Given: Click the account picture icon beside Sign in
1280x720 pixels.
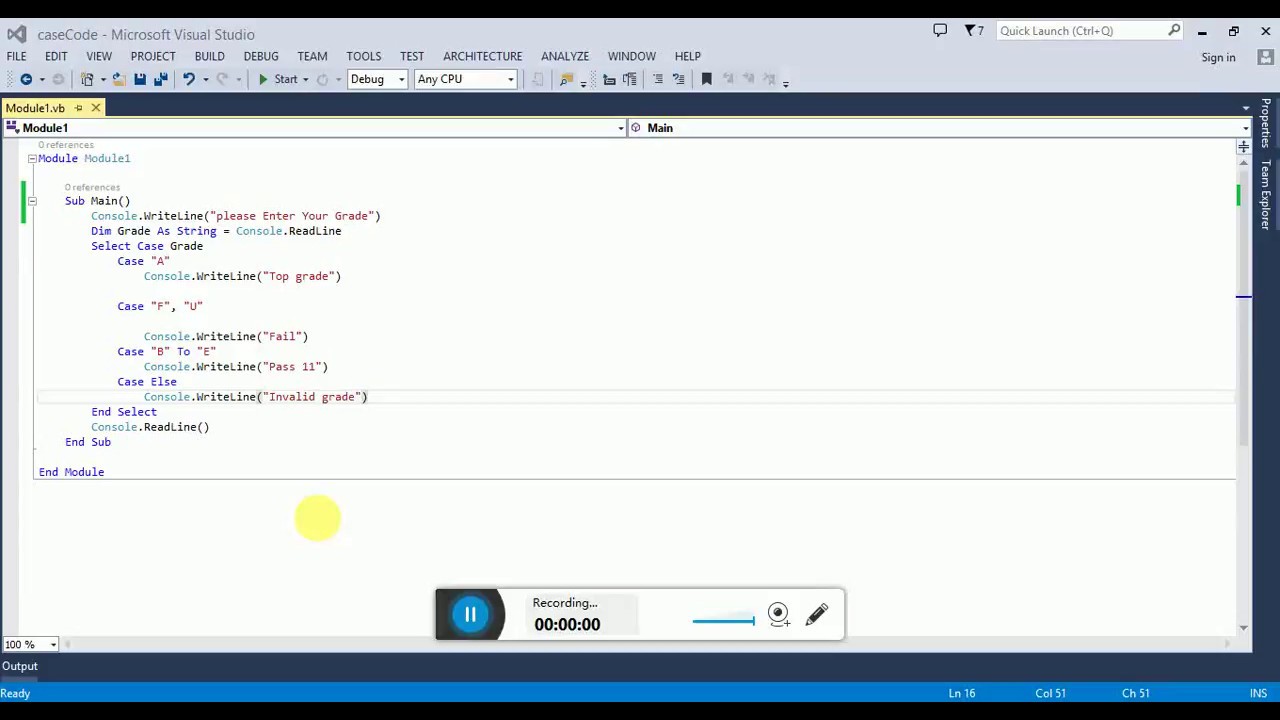Looking at the screenshot, I should (x=1265, y=57).
